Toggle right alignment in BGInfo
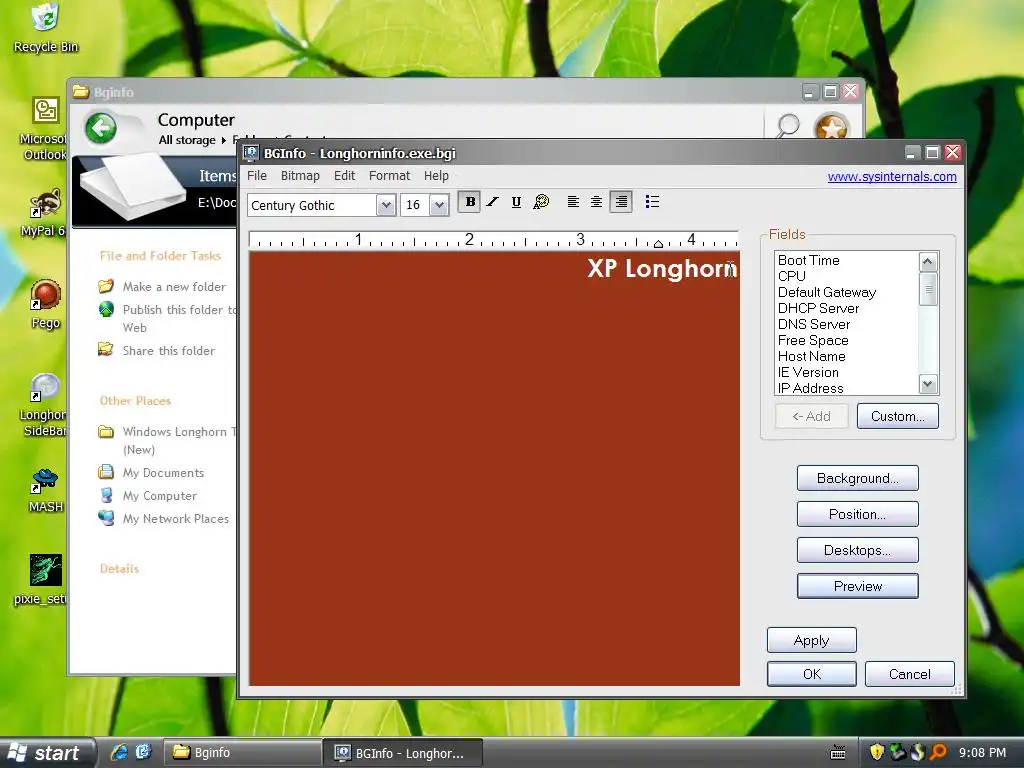The width and height of the screenshot is (1024, 768). pyautogui.click(x=620, y=202)
